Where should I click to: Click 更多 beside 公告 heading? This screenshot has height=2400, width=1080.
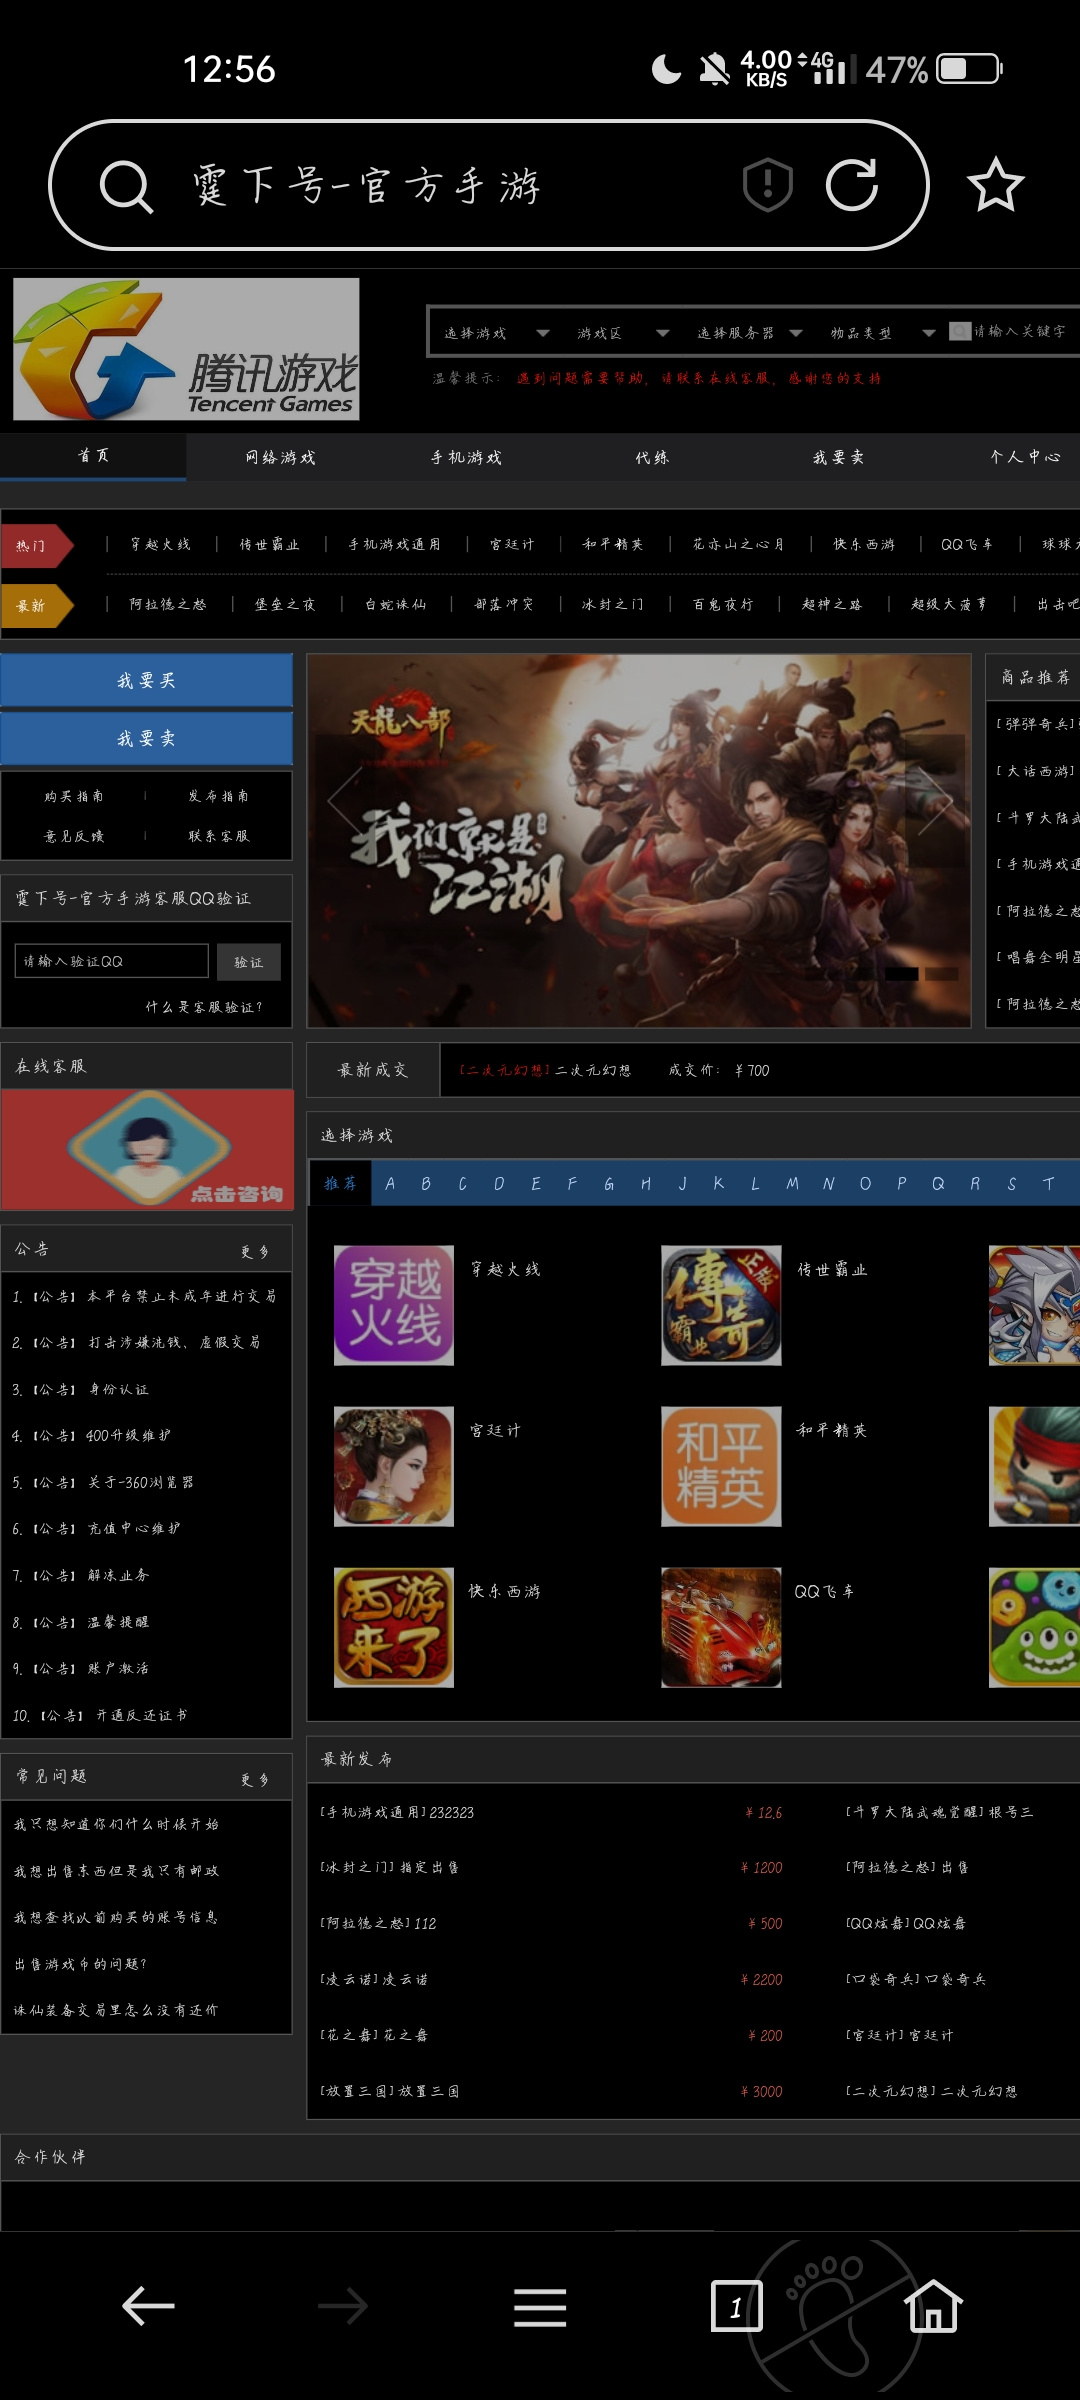255,1252
